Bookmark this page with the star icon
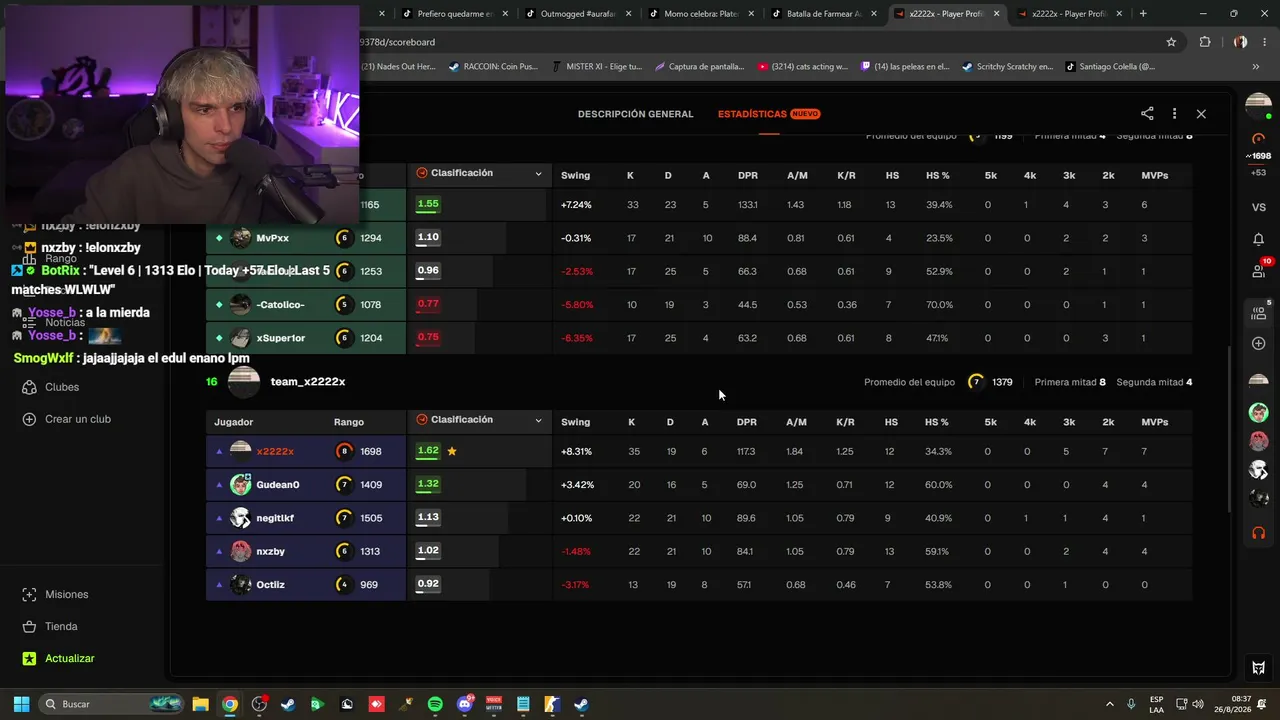 [x=1171, y=42]
